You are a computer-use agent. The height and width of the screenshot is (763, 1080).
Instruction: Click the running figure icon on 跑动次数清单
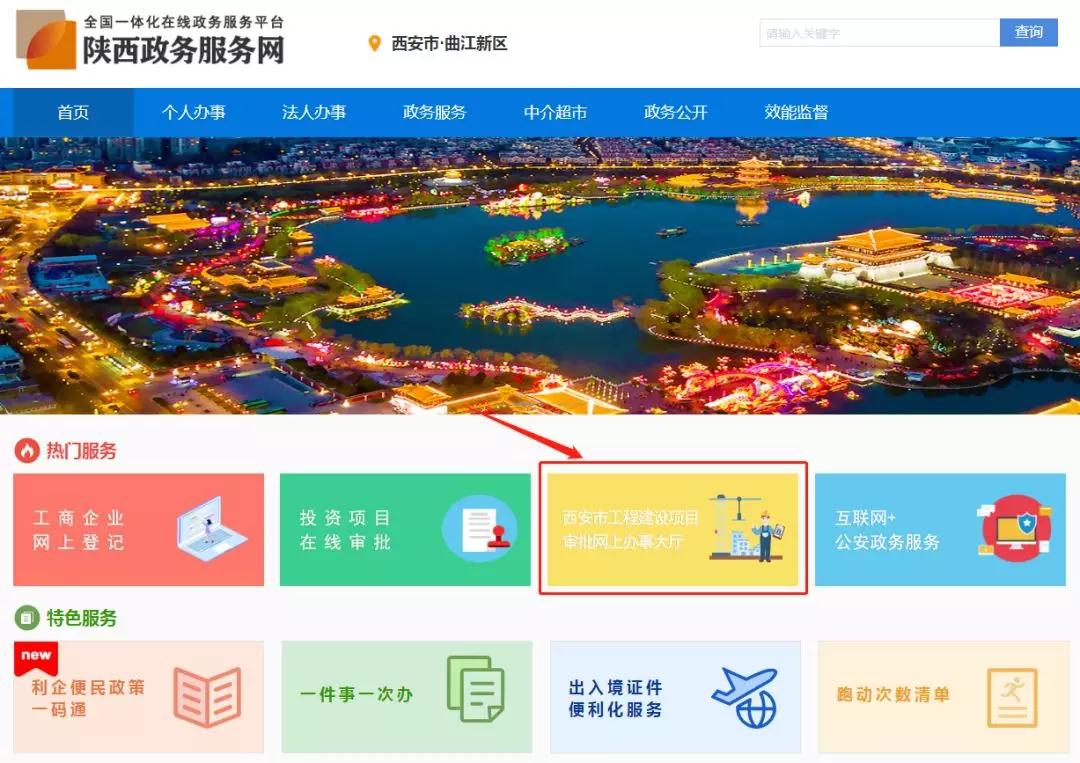click(x=1012, y=697)
